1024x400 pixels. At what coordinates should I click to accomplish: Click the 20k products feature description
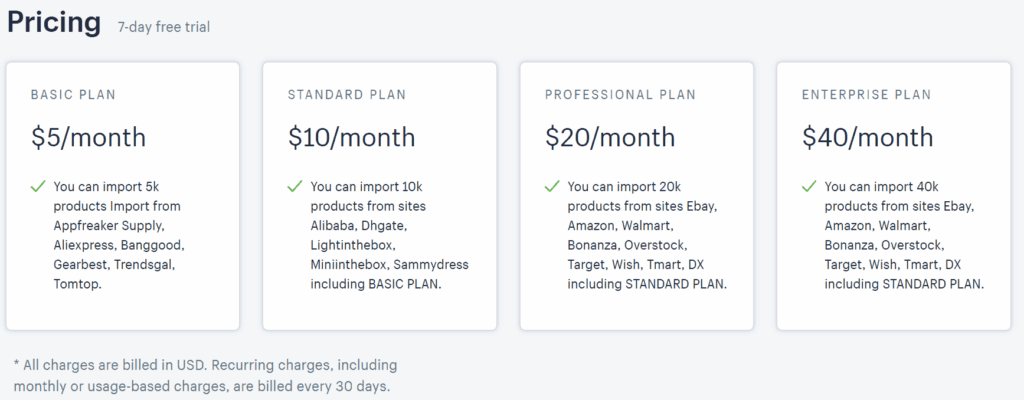(x=647, y=236)
